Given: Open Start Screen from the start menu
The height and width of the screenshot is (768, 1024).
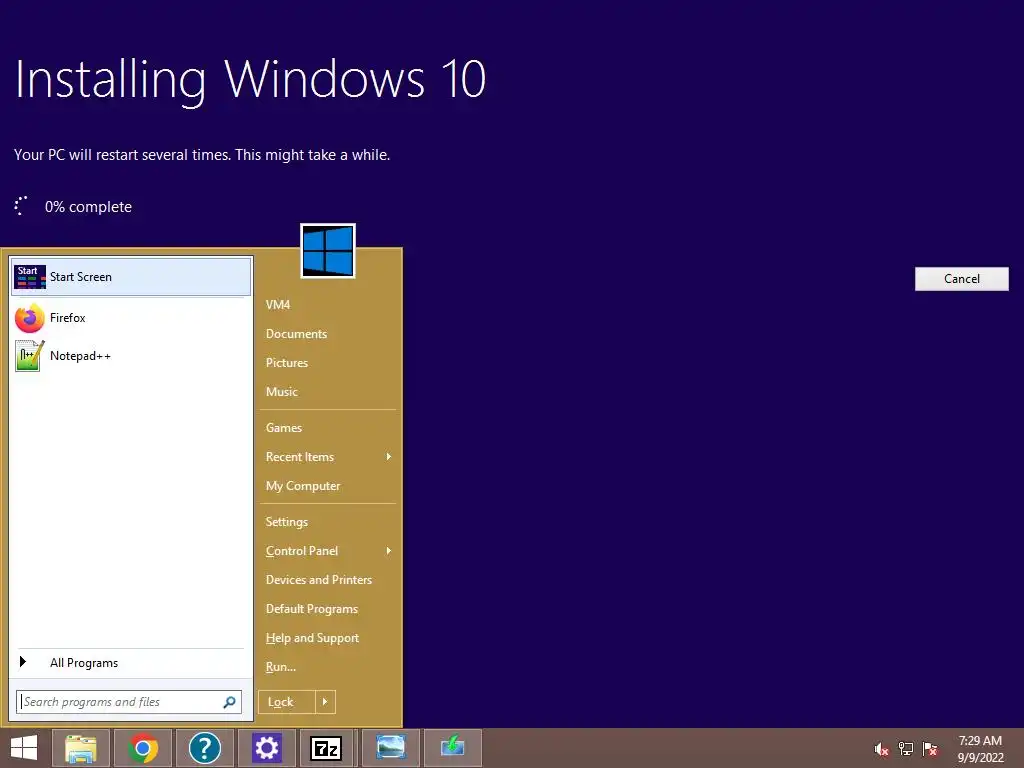Looking at the screenshot, I should pyautogui.click(x=131, y=277).
